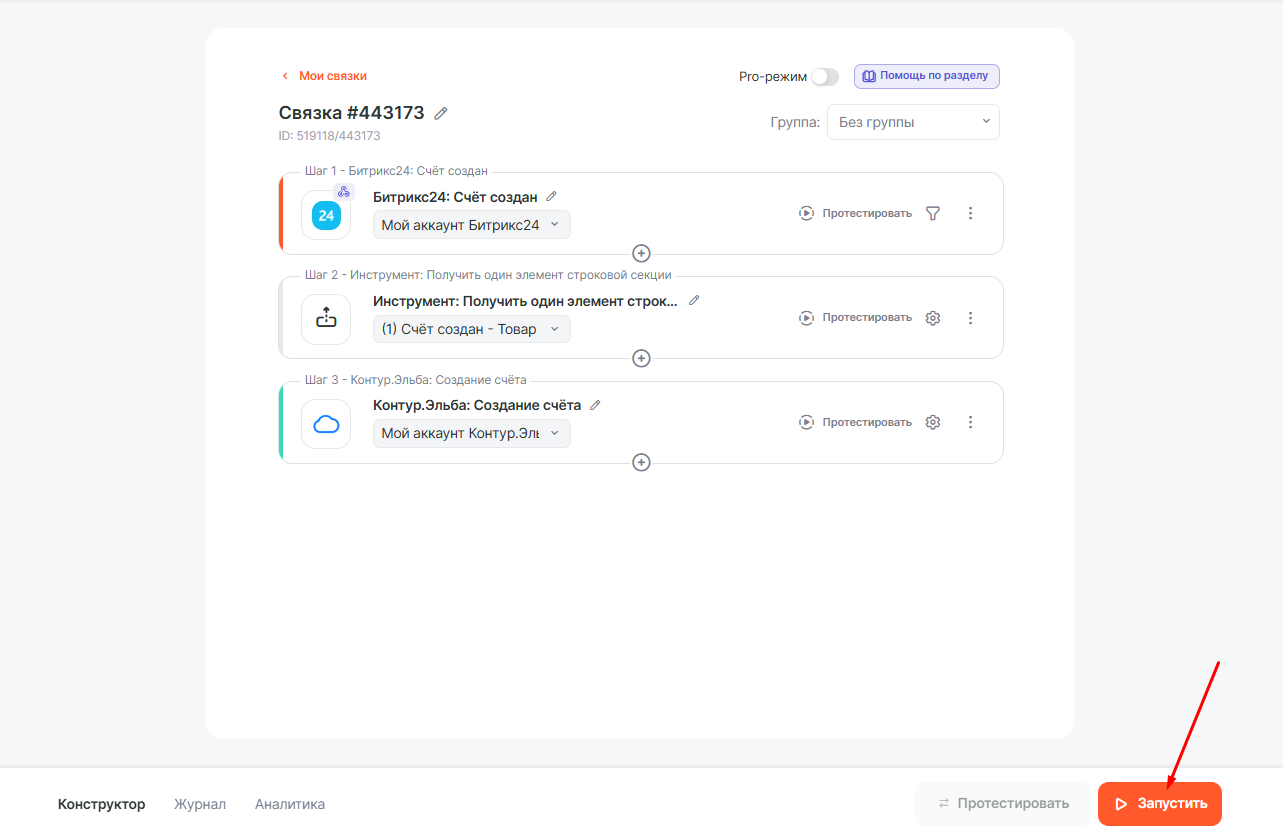Open settings gear for Инструмент step
The image size is (1283, 834).
tap(933, 318)
